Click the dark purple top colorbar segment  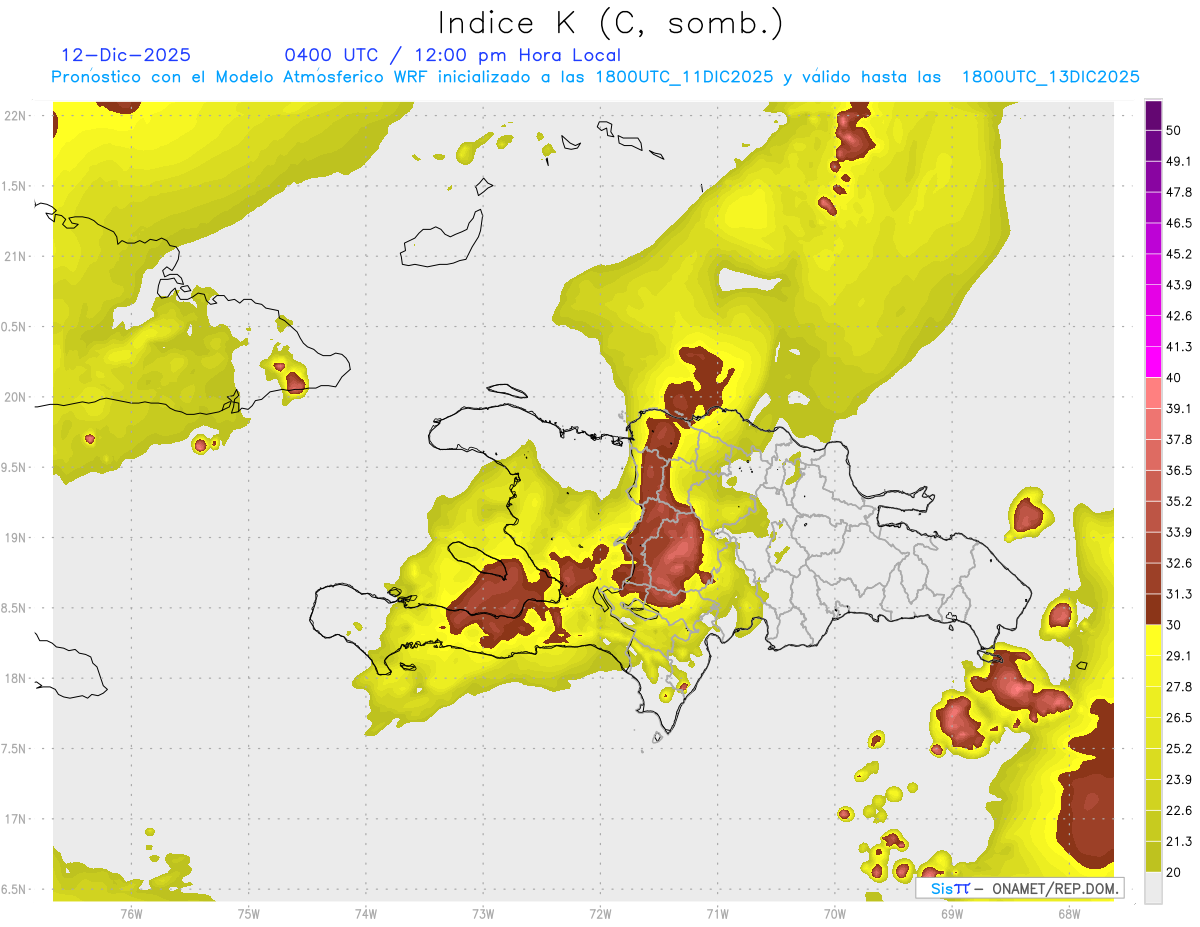1153,114
